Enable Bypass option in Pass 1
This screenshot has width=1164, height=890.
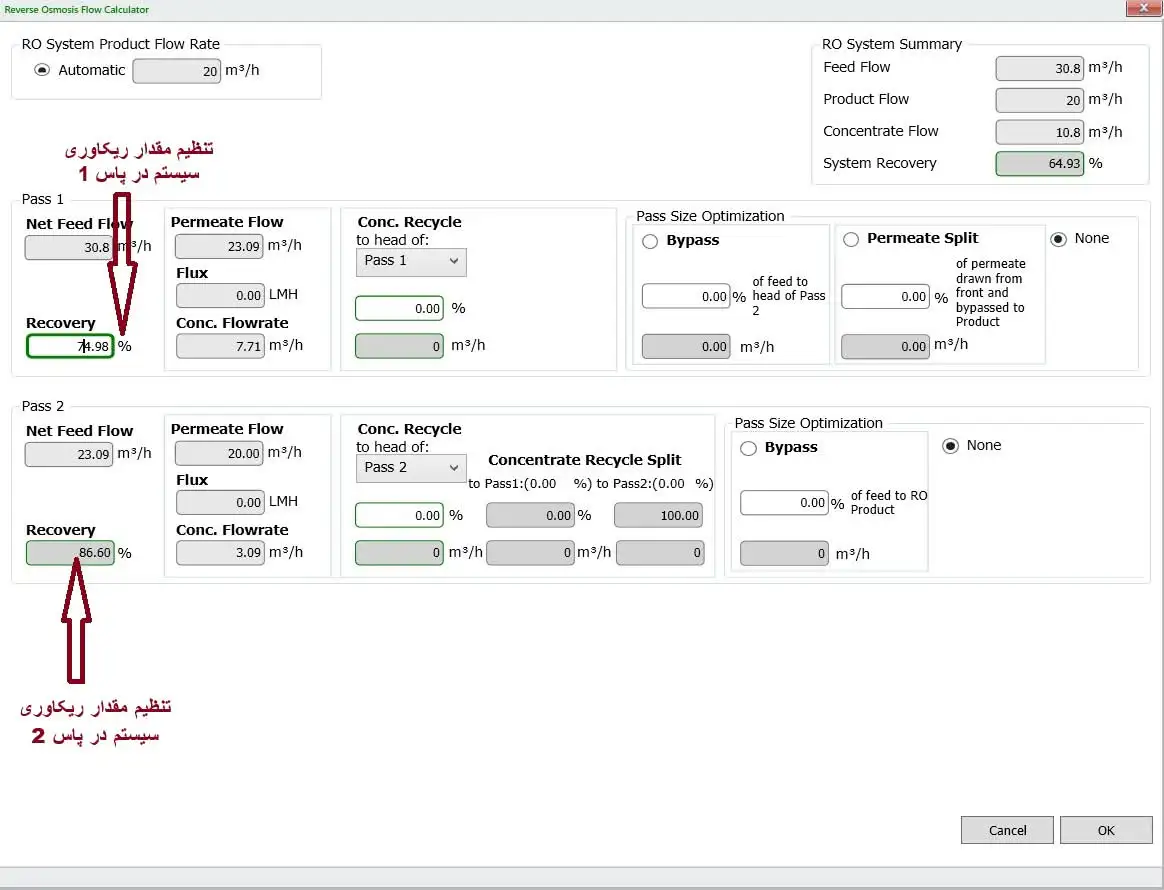pos(650,241)
